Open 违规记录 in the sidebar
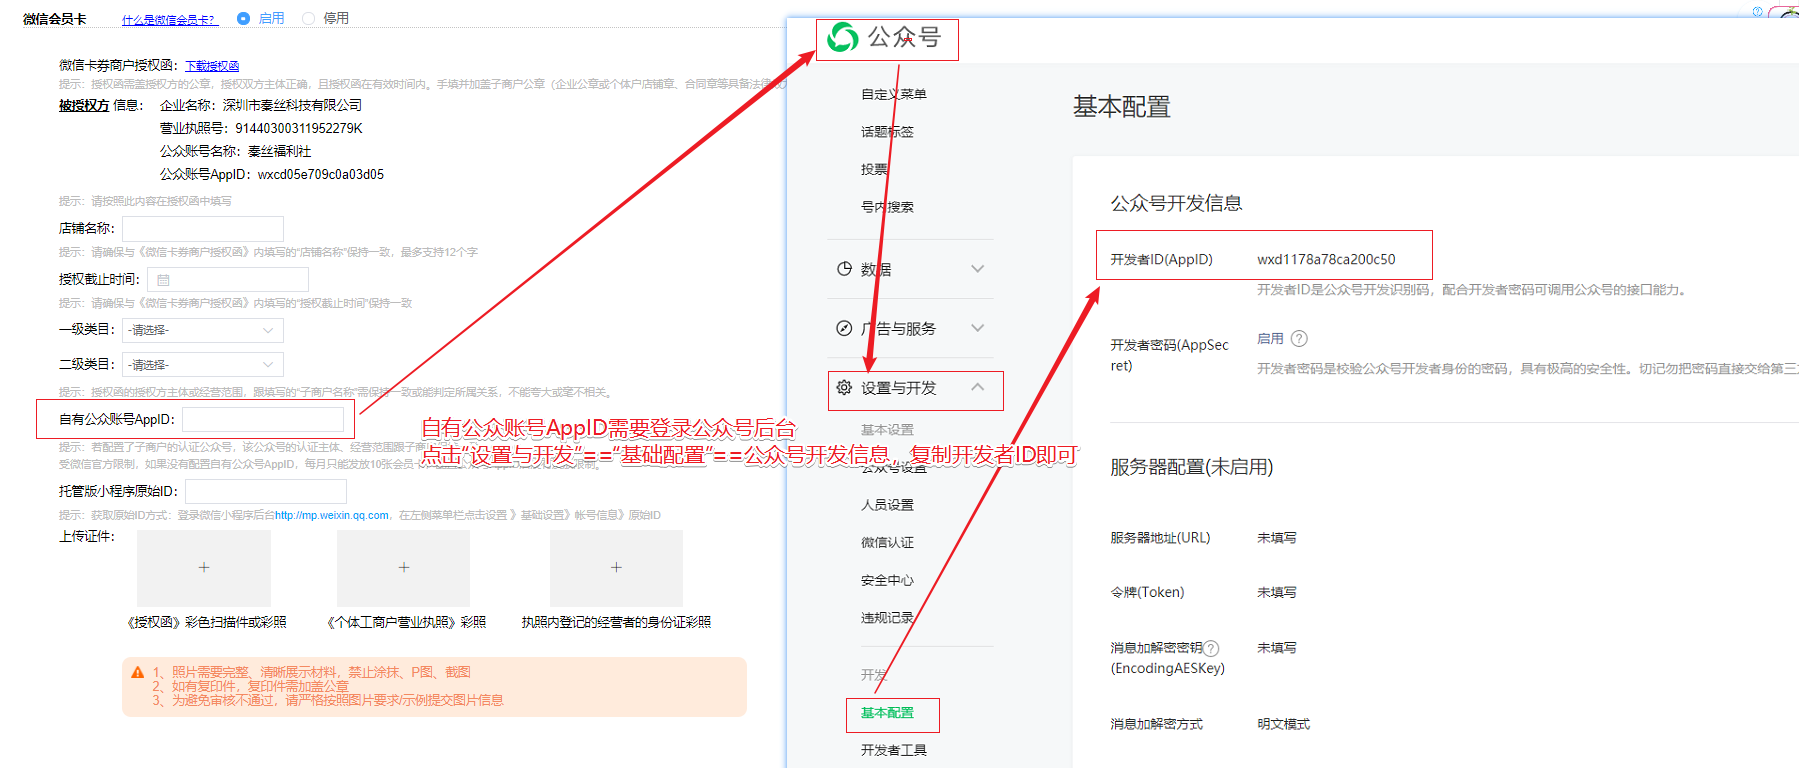Image resolution: width=1799 pixels, height=768 pixels. point(887,618)
